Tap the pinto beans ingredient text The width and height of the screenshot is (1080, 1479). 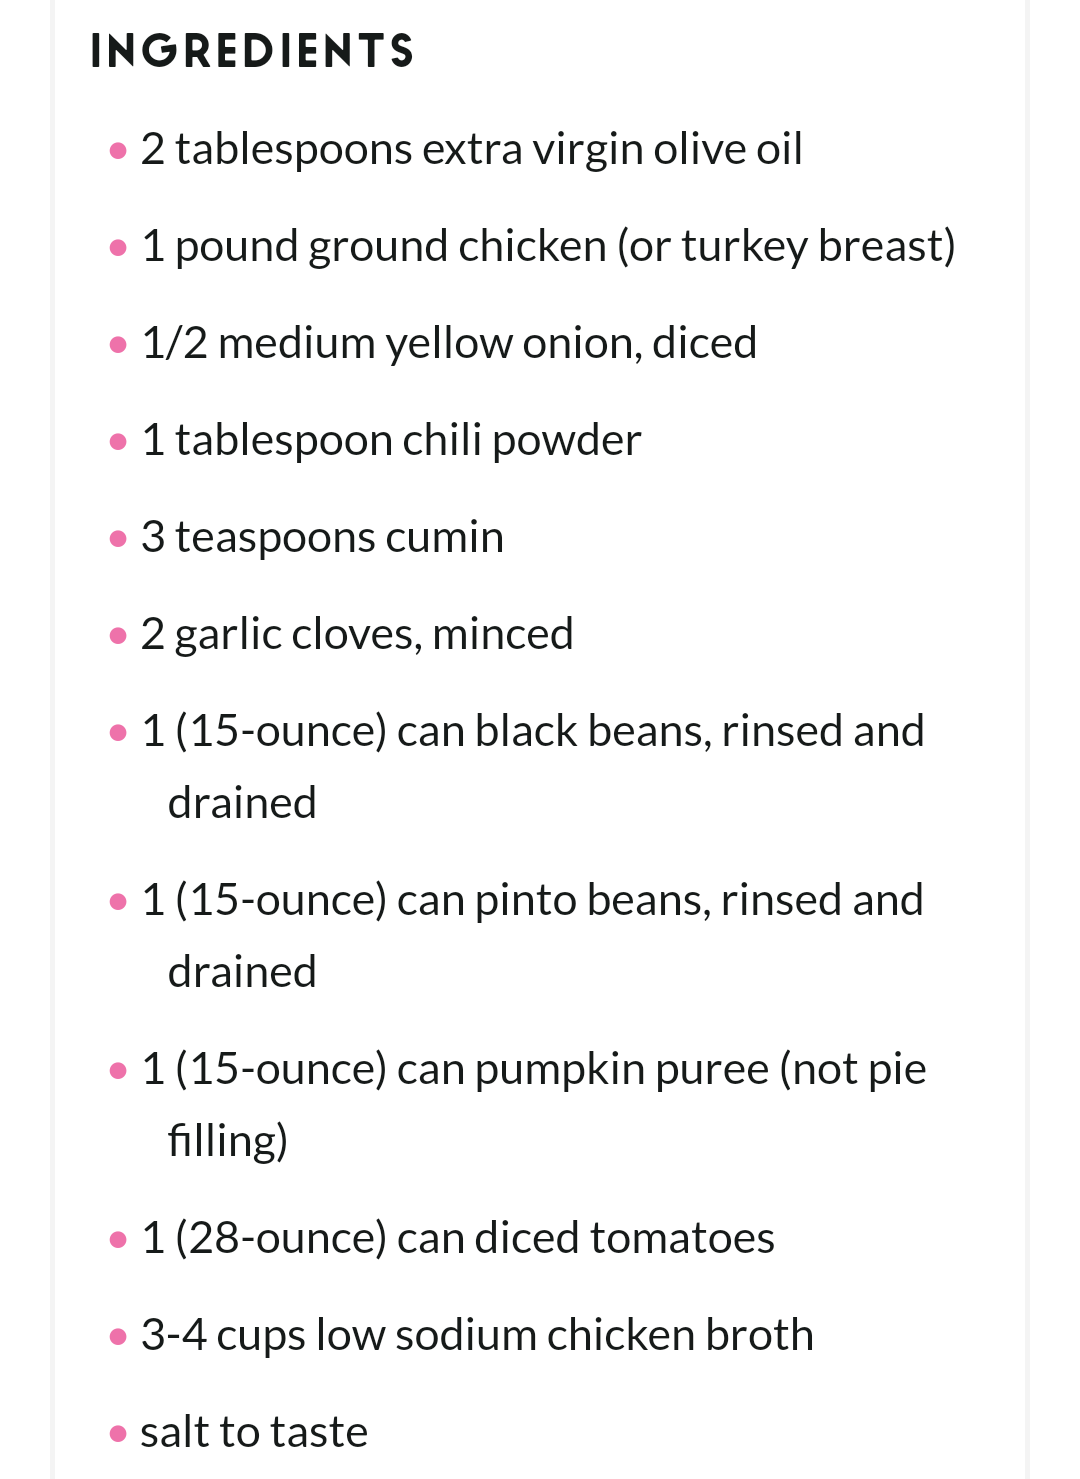532,936
